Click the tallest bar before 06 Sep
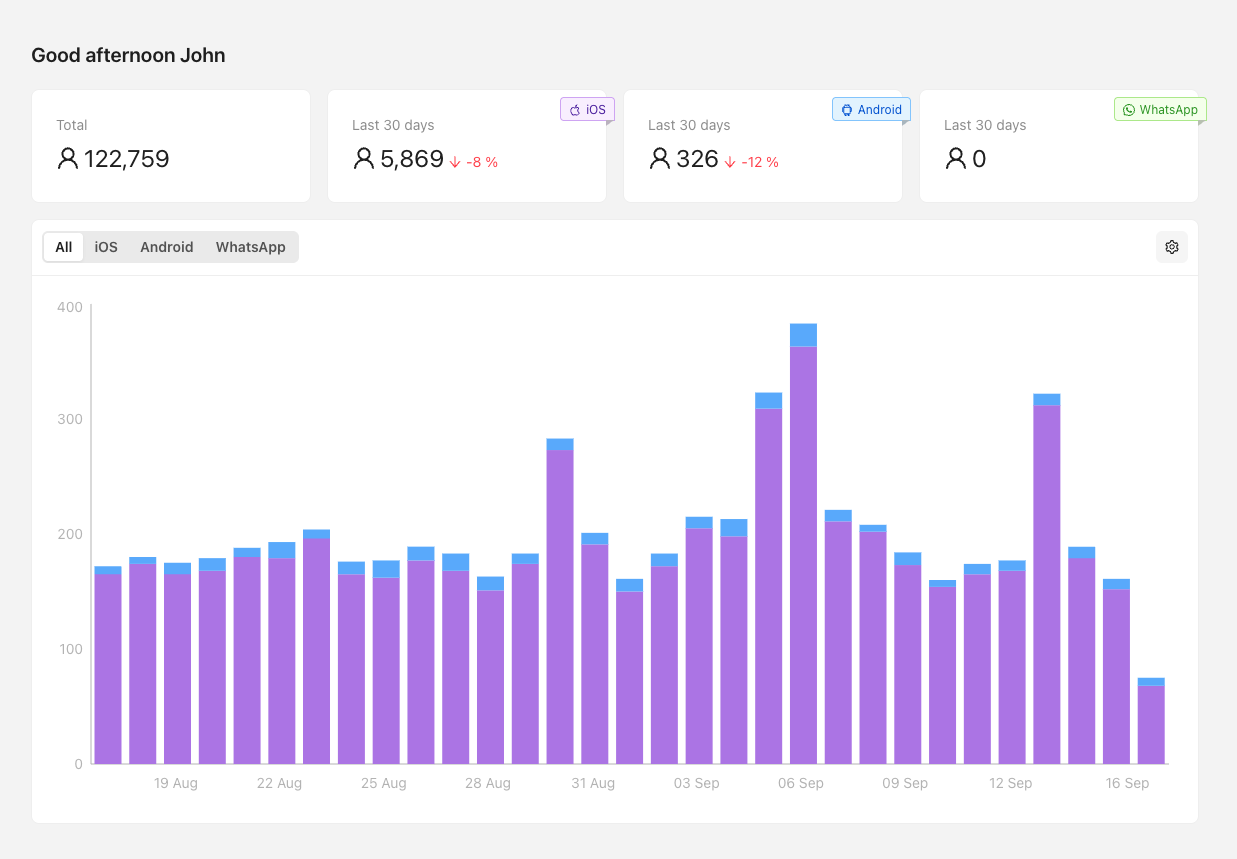 pos(803,550)
